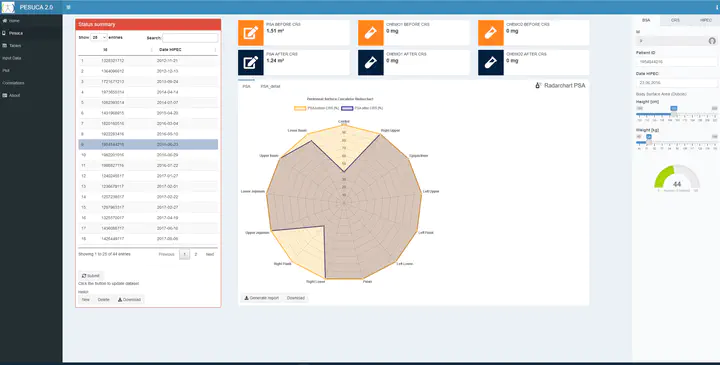Open the Show entries dropdown
720x365 pixels.
coord(99,37)
